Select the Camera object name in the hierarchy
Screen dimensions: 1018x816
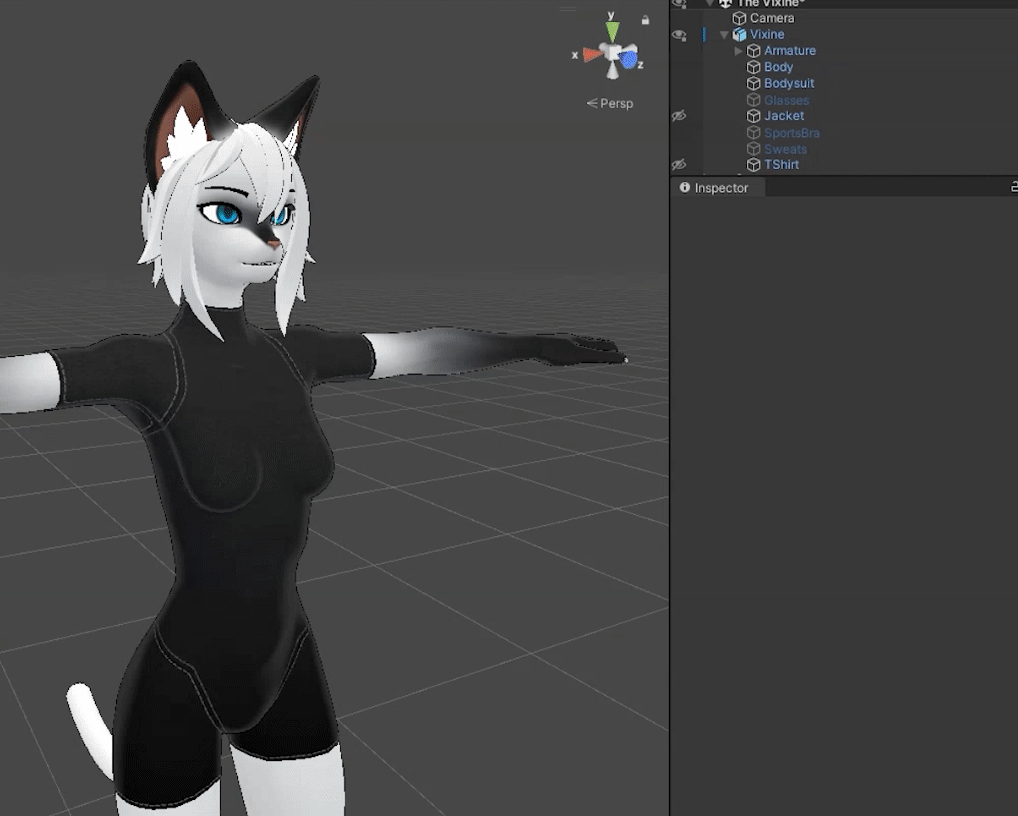click(772, 18)
